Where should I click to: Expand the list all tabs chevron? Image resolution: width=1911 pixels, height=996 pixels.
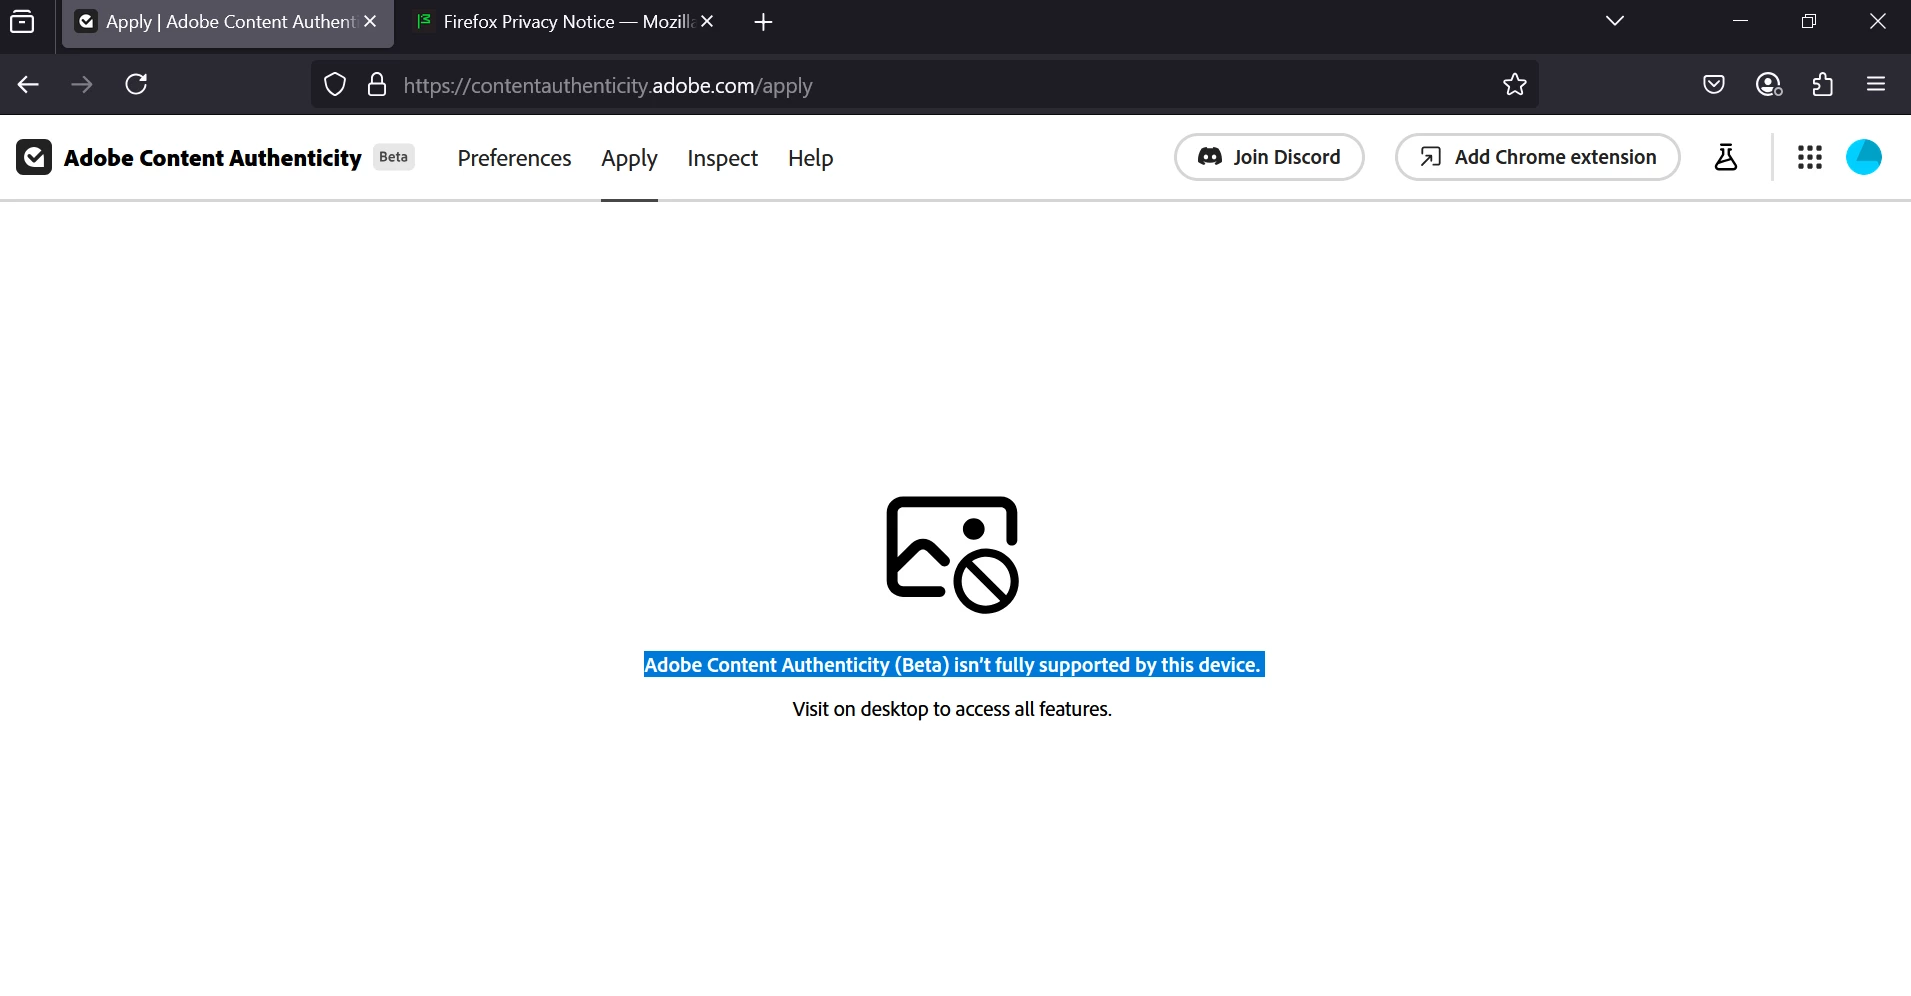tap(1614, 21)
